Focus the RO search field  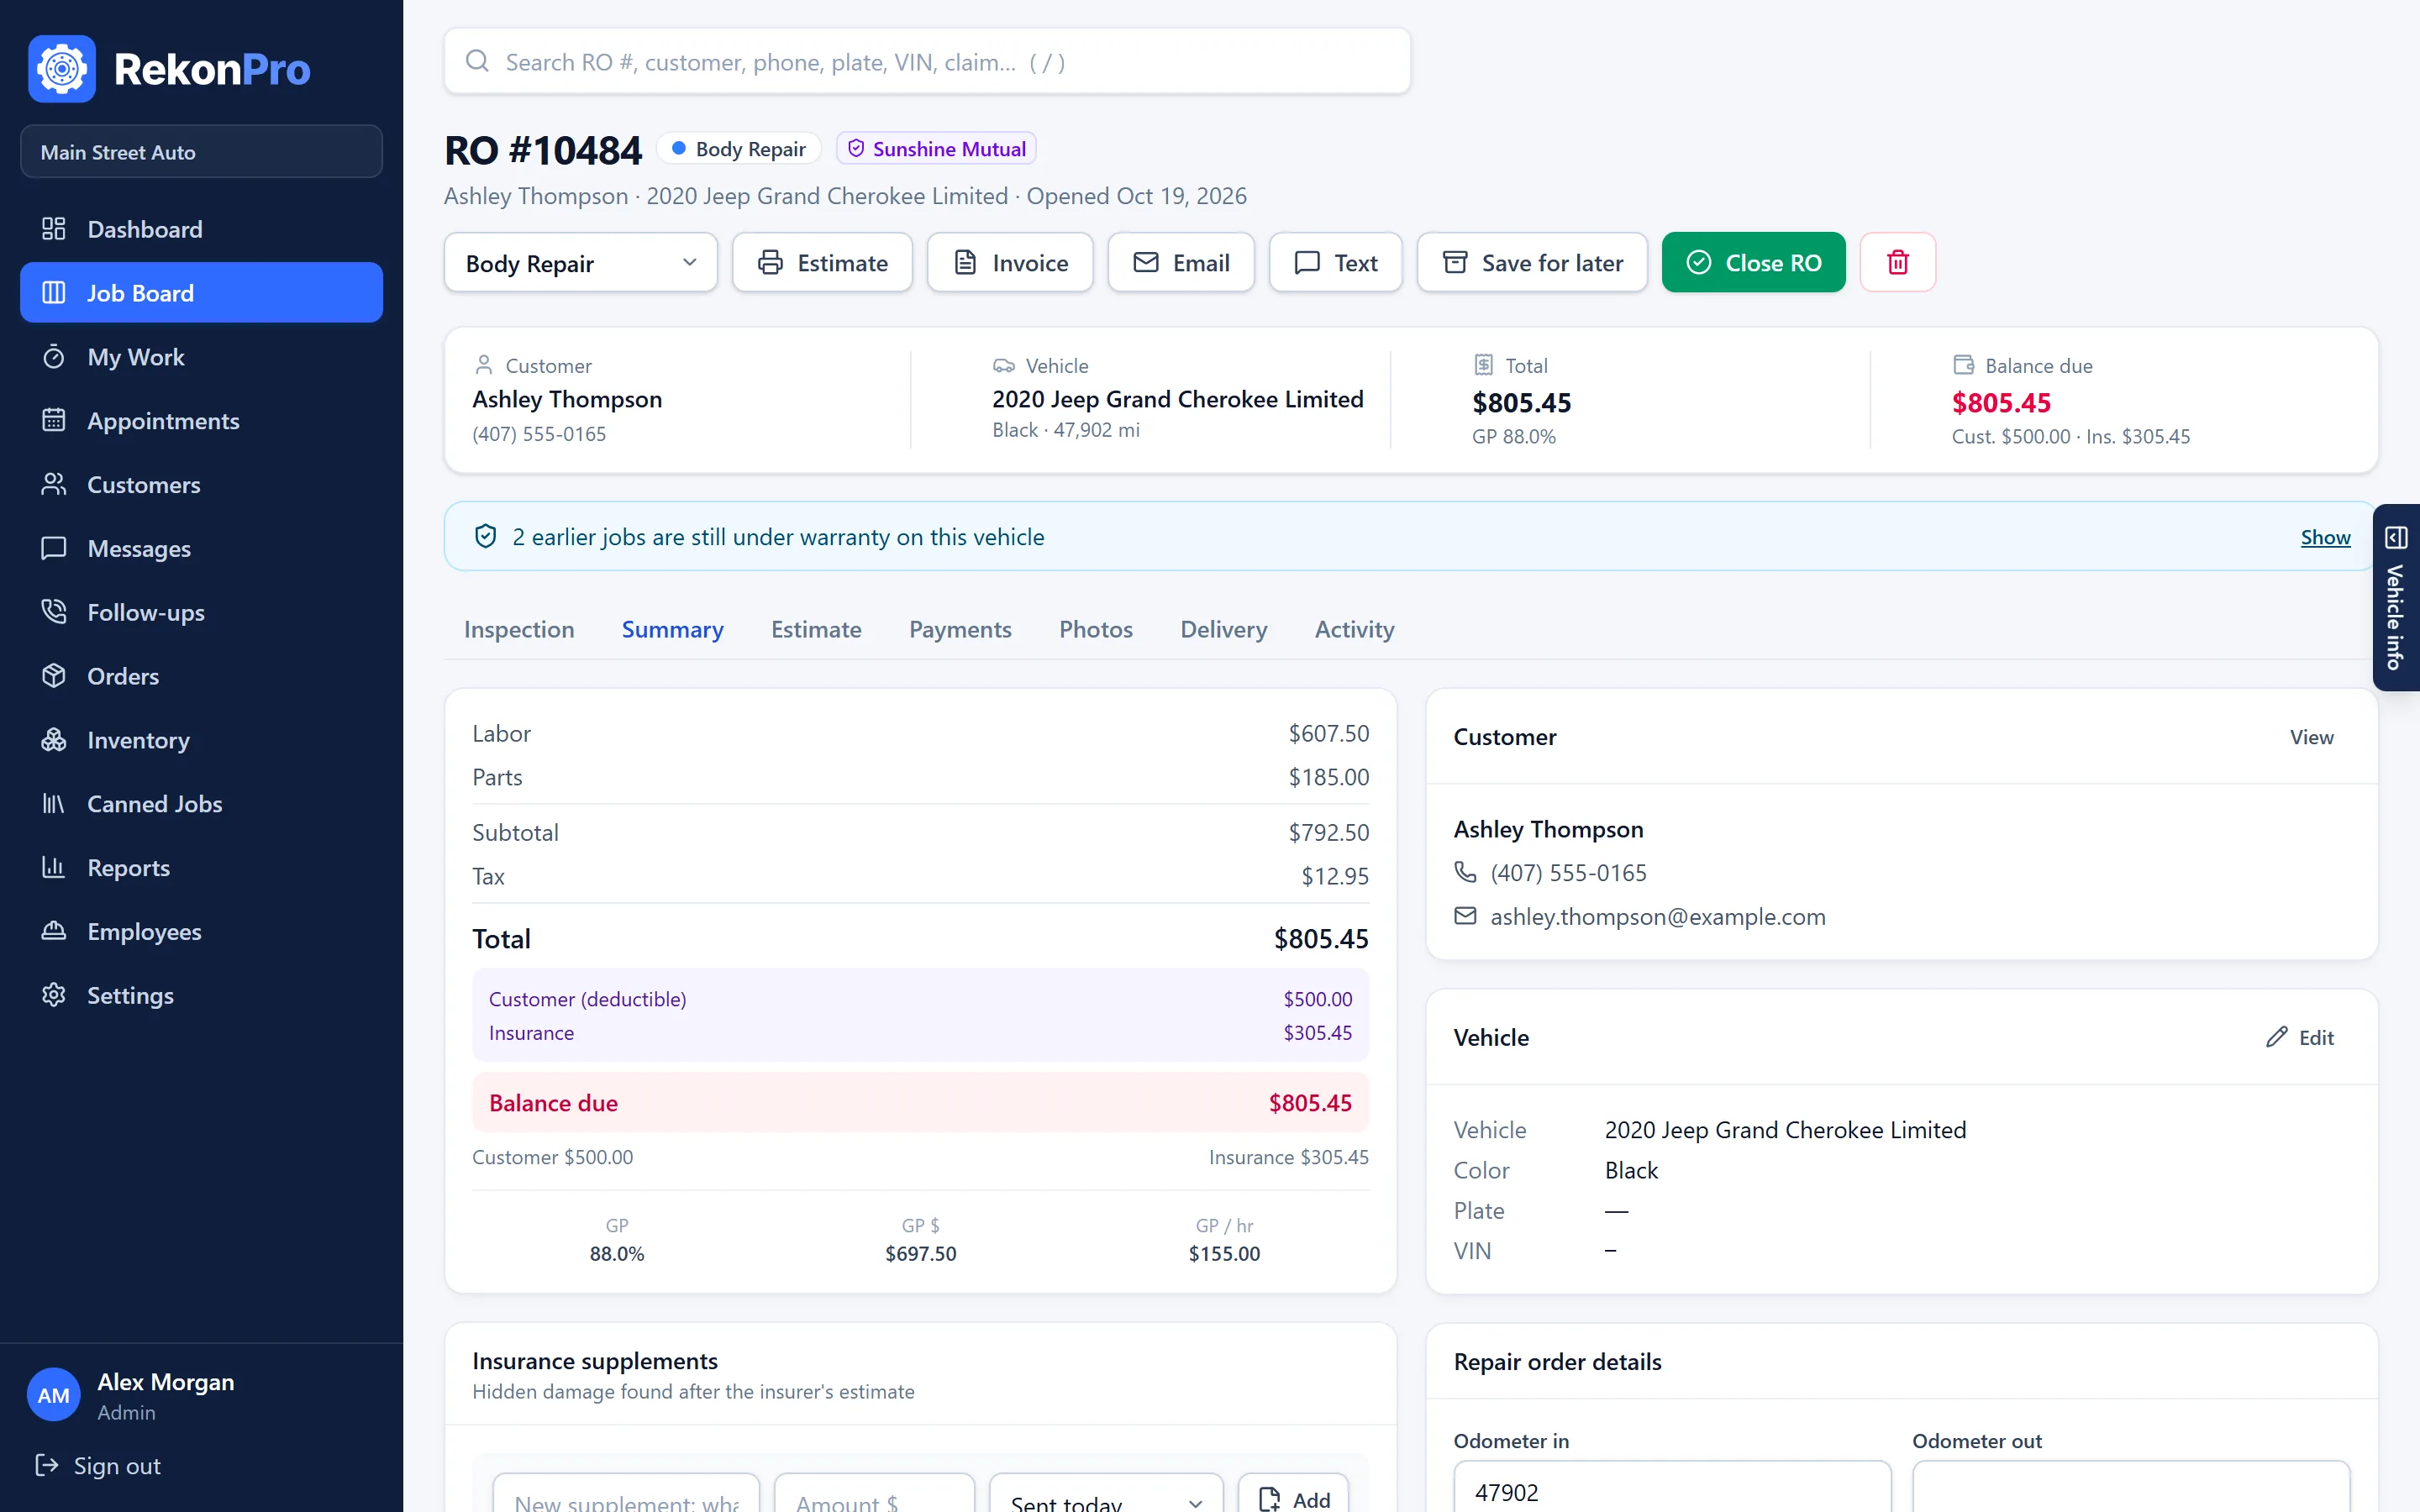[x=927, y=61]
